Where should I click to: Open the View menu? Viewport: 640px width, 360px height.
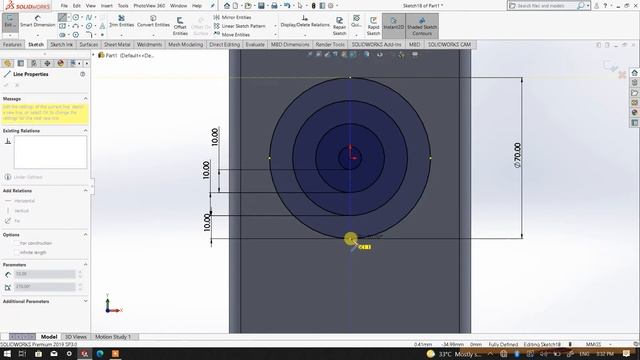(x=91, y=6)
